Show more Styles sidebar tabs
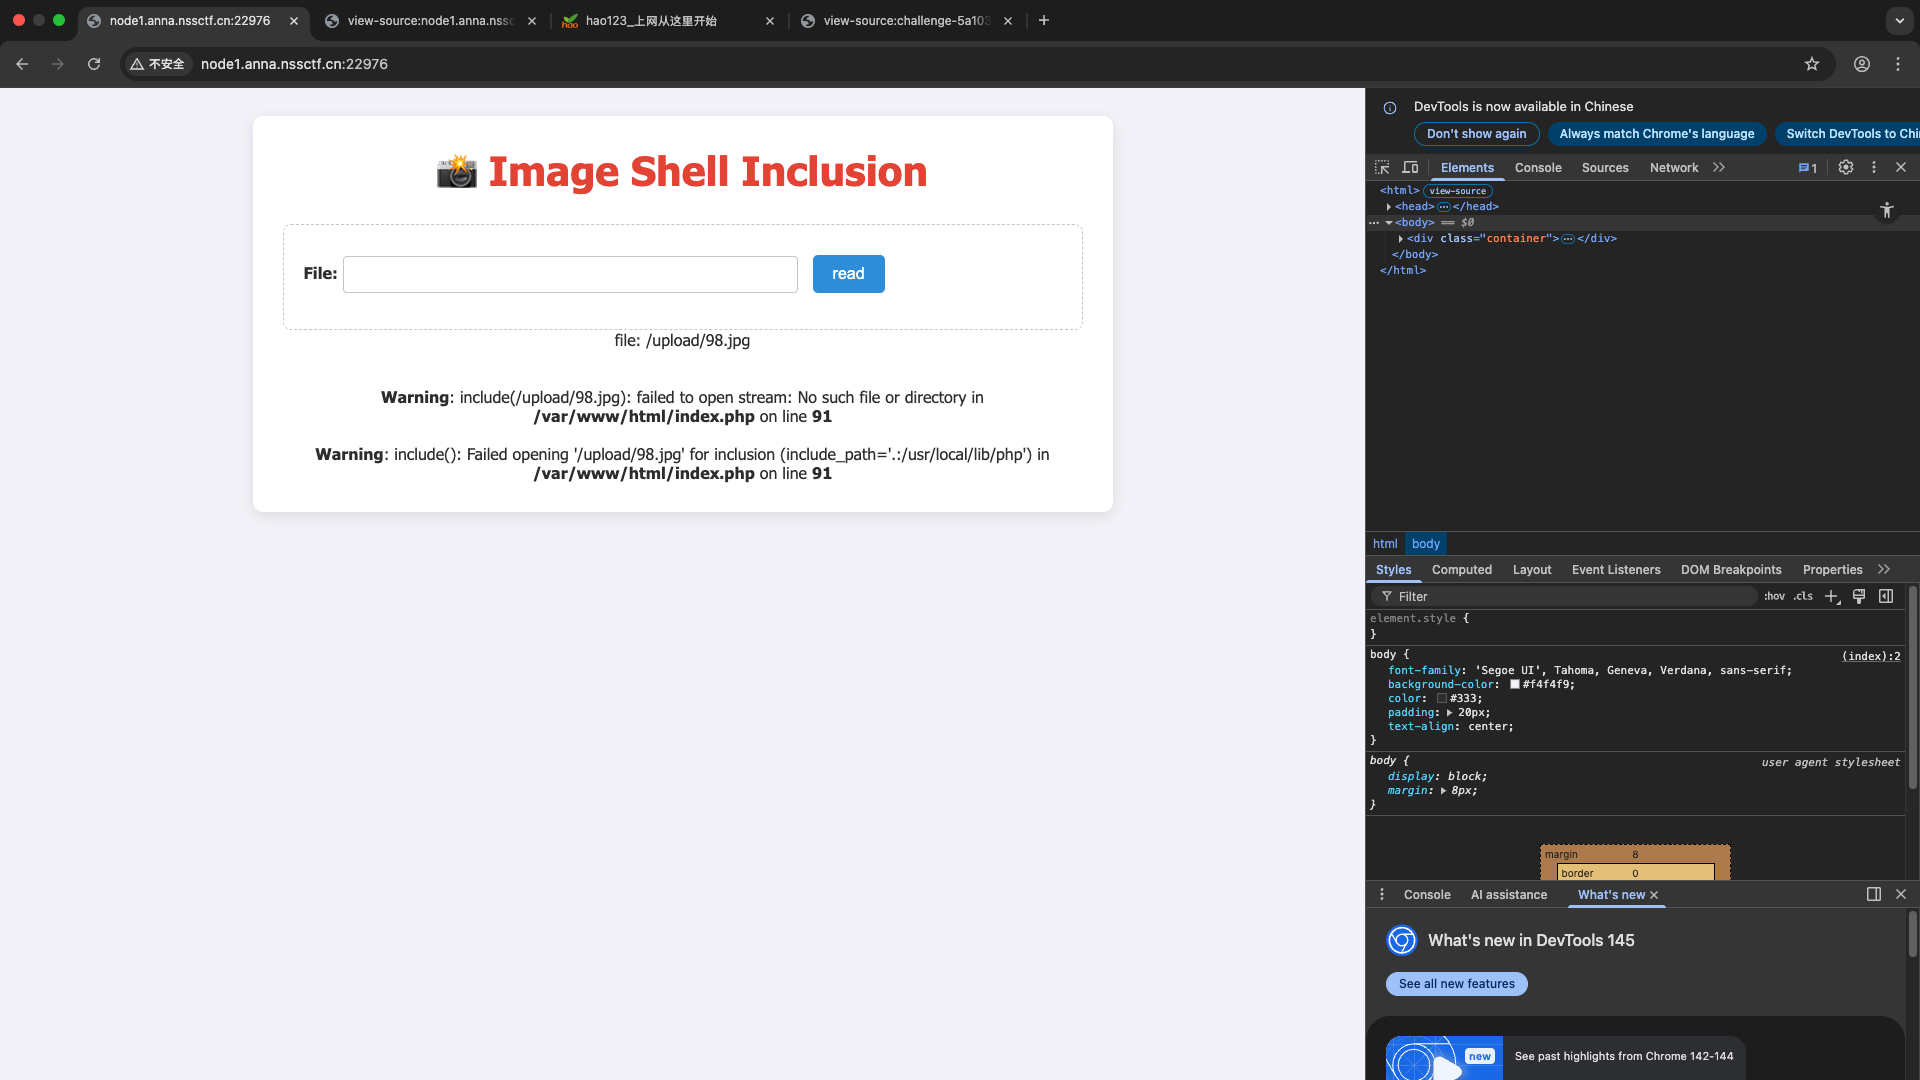The image size is (1920, 1080). pyautogui.click(x=1884, y=570)
